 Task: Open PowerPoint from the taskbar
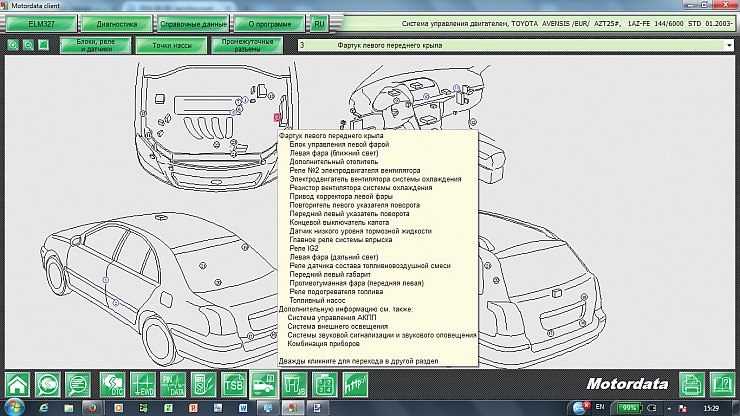(x=193, y=408)
